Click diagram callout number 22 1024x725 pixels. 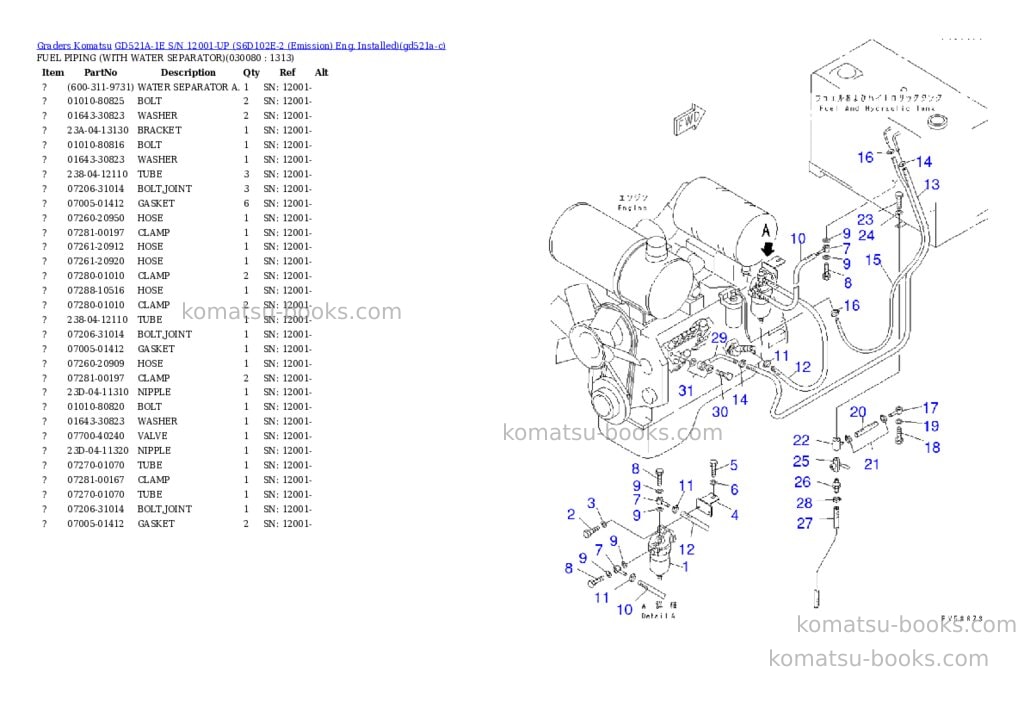(x=801, y=440)
